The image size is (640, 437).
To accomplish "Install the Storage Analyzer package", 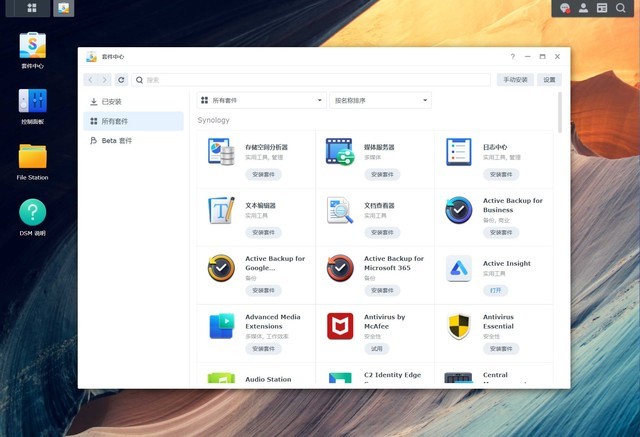I will [x=263, y=175].
